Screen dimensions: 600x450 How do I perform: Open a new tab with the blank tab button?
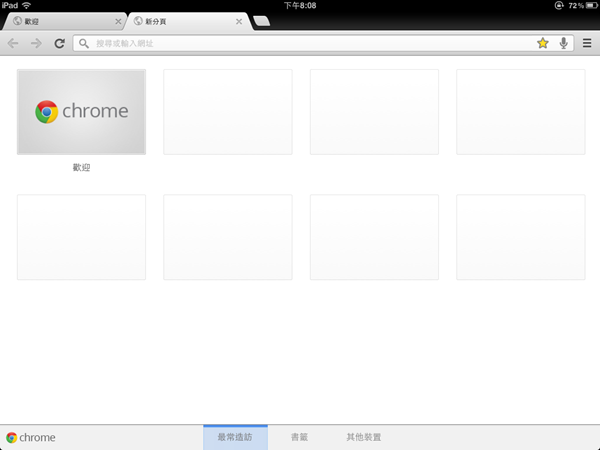click(262, 21)
